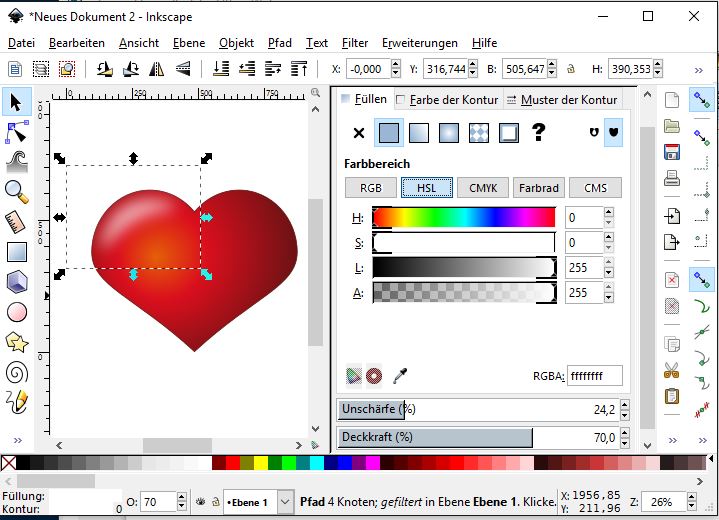Select the Zoom magnifier tool
This screenshot has width=719, height=520.
(16, 190)
